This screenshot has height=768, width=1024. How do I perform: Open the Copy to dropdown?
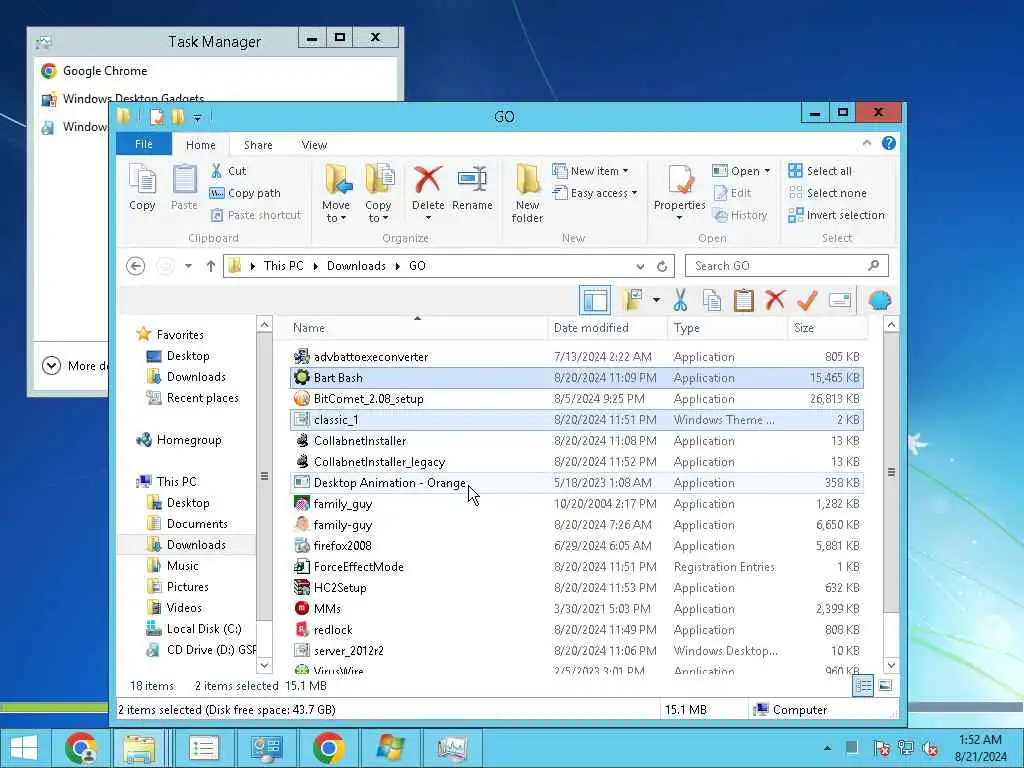coord(378,193)
